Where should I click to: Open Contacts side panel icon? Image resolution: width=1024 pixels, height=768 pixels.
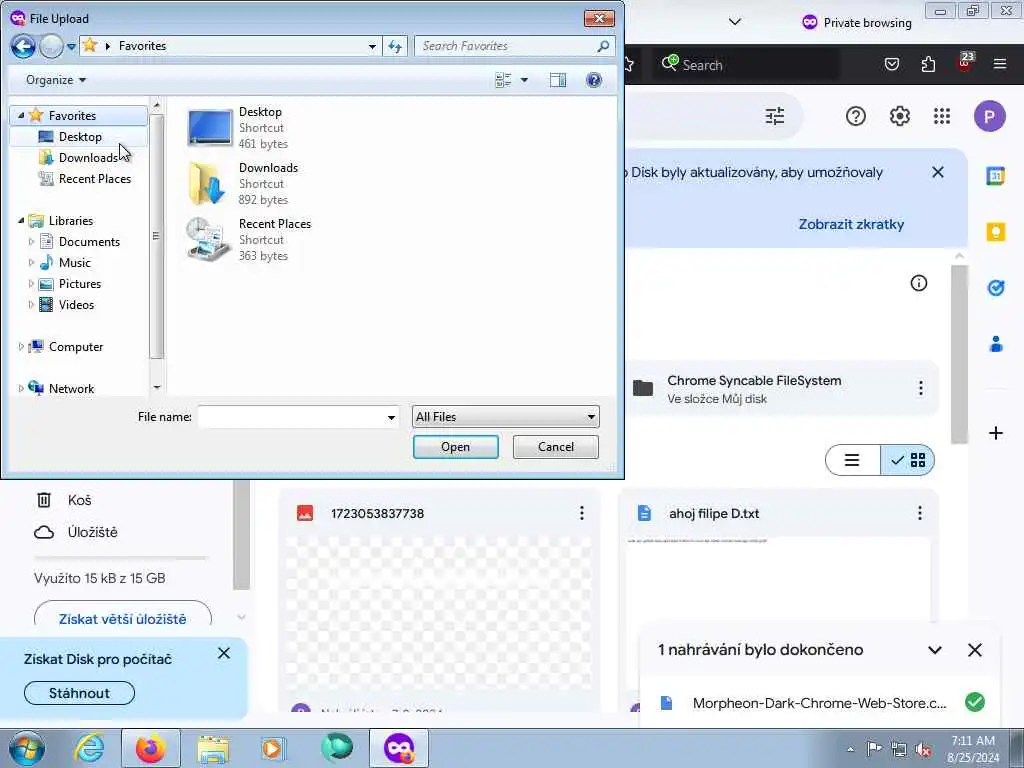pos(995,344)
